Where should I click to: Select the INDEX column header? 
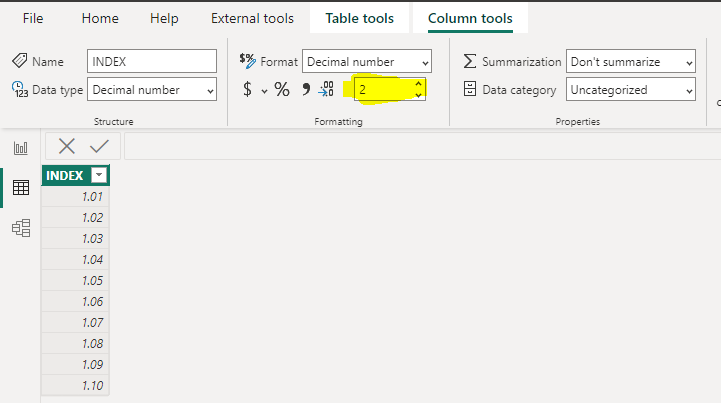click(x=75, y=175)
